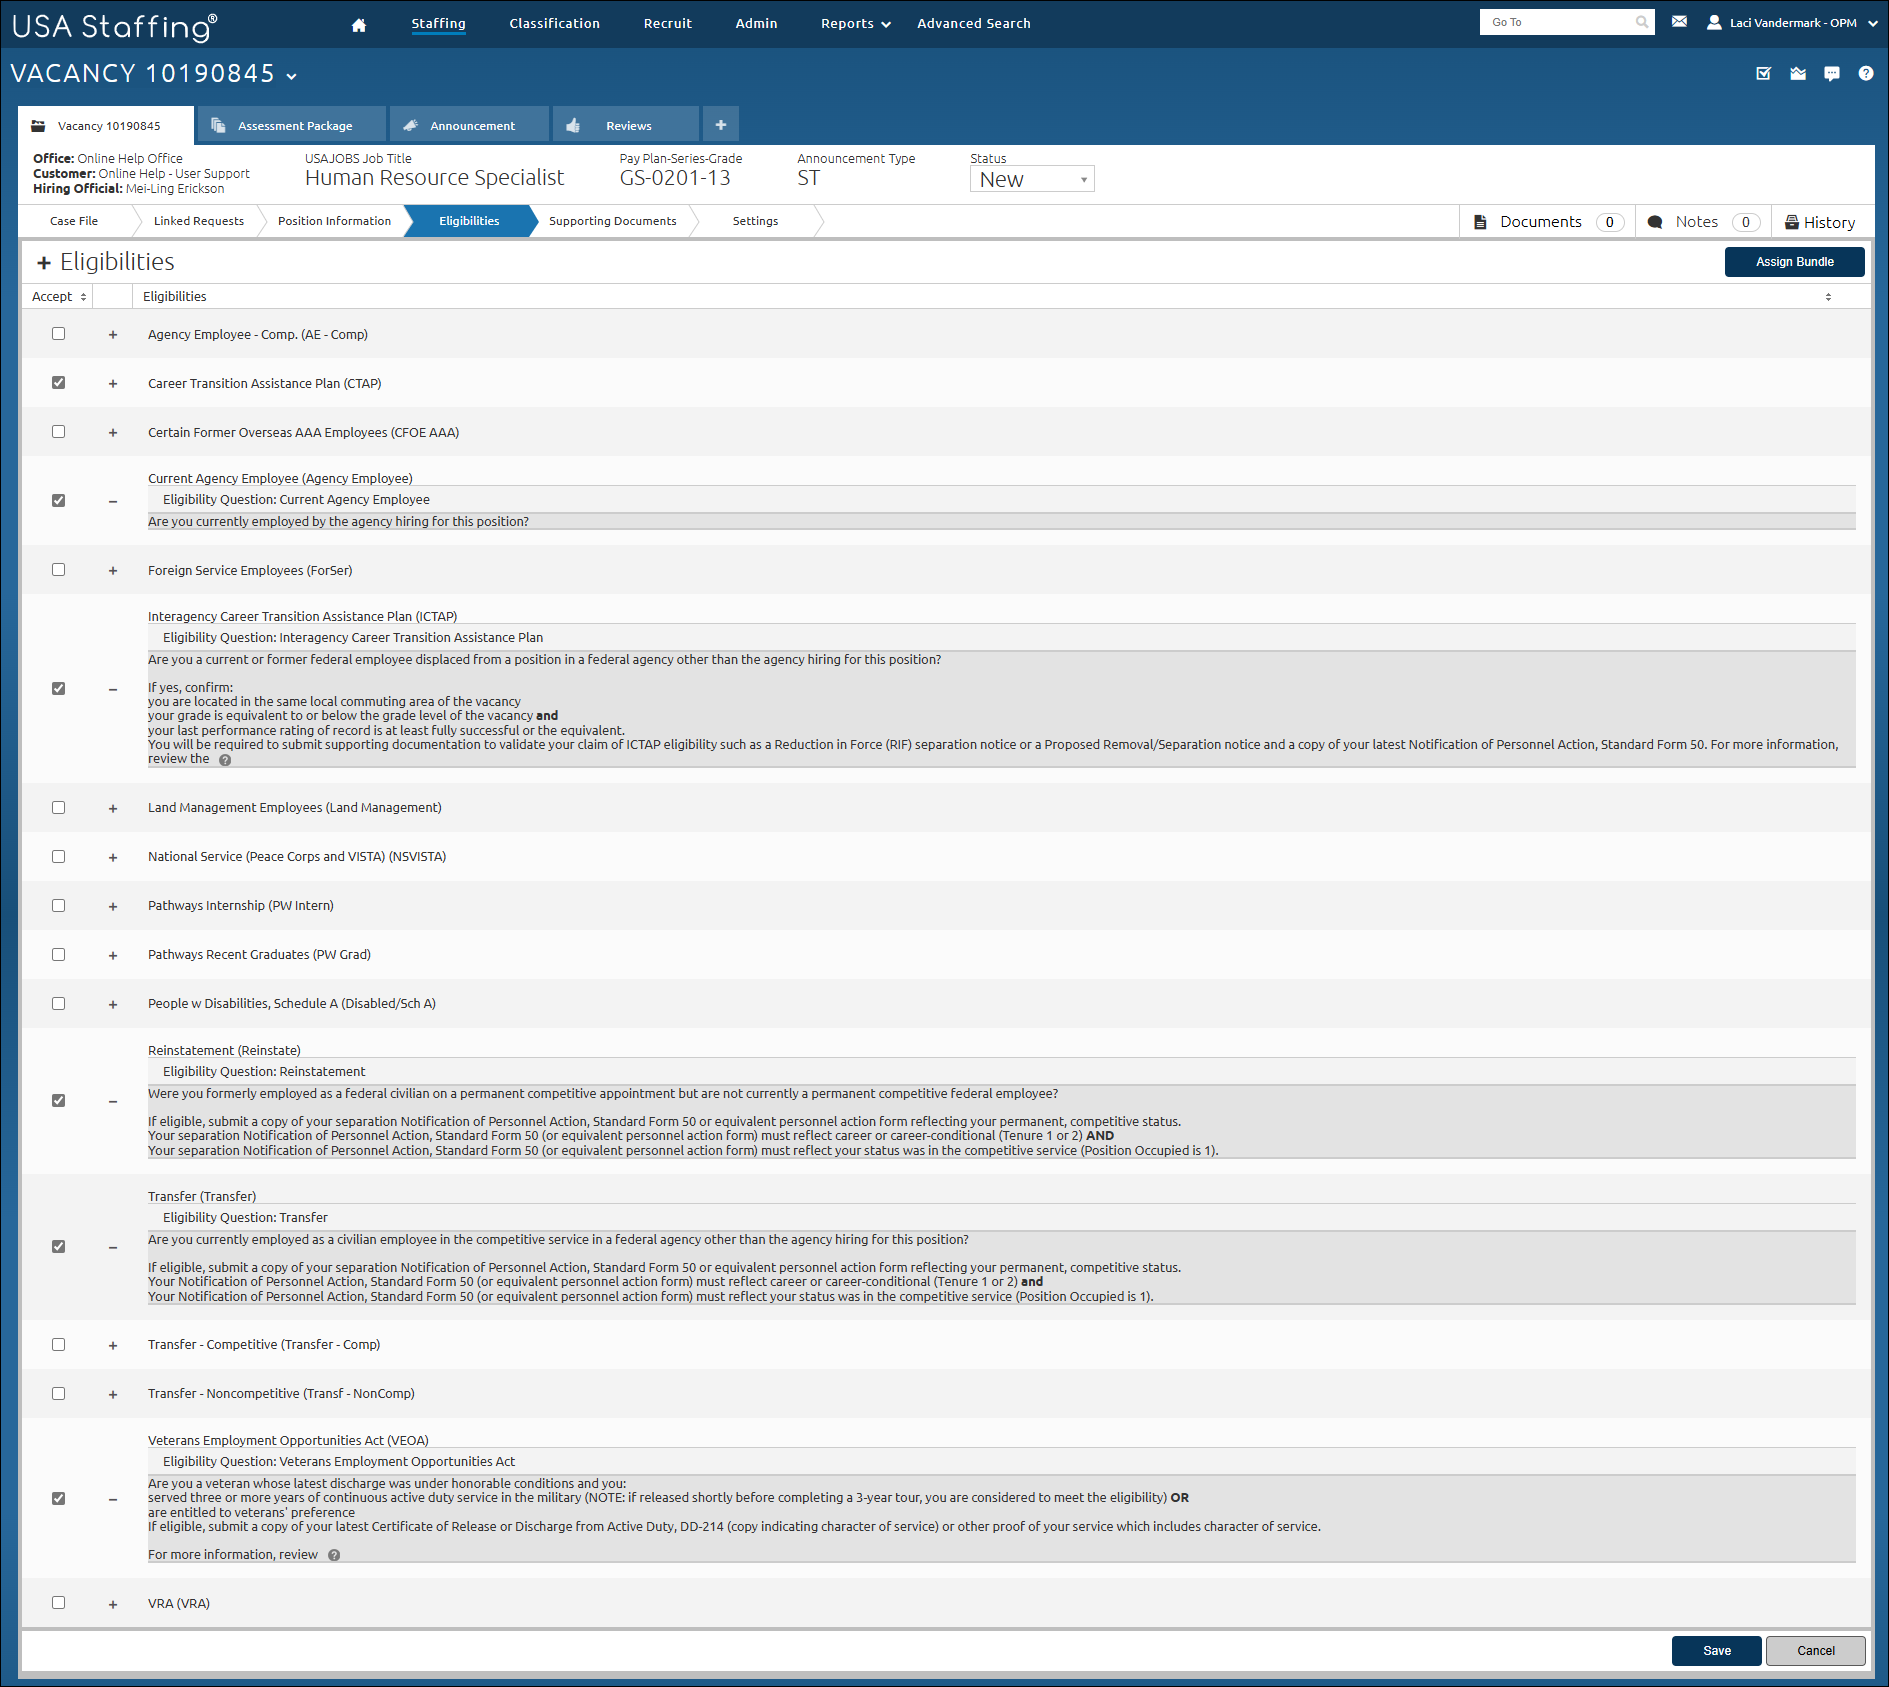Check People w Disabilities Schedule A checkbox
1889x1687 pixels.
coord(59,1004)
